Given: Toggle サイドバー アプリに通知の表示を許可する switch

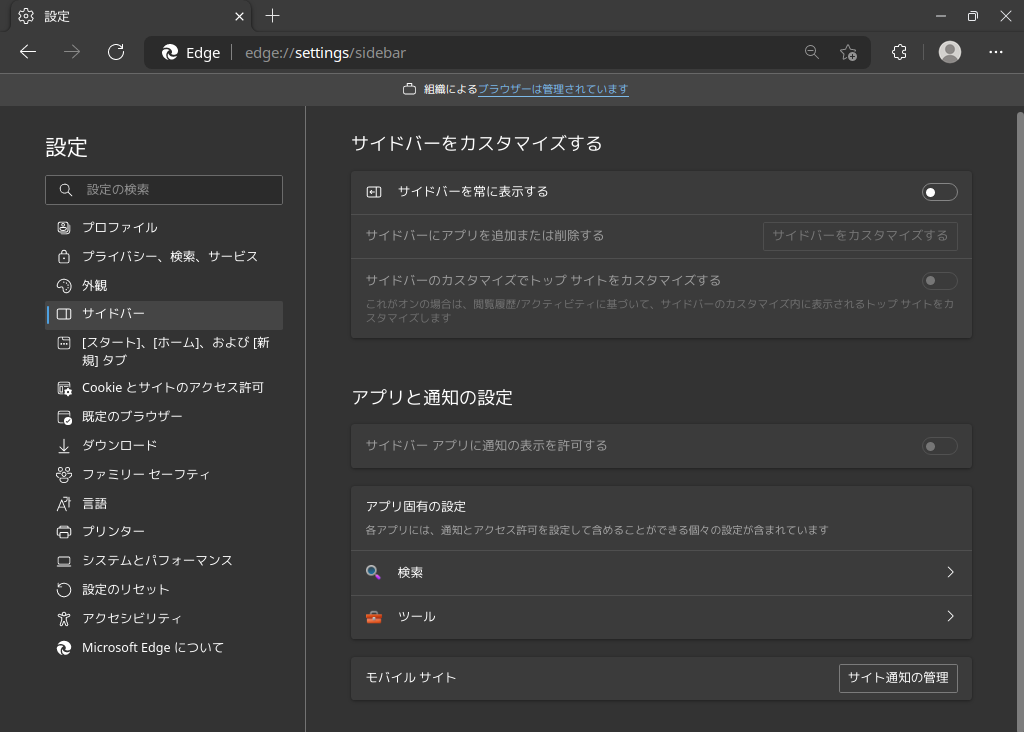Looking at the screenshot, I should [939, 446].
